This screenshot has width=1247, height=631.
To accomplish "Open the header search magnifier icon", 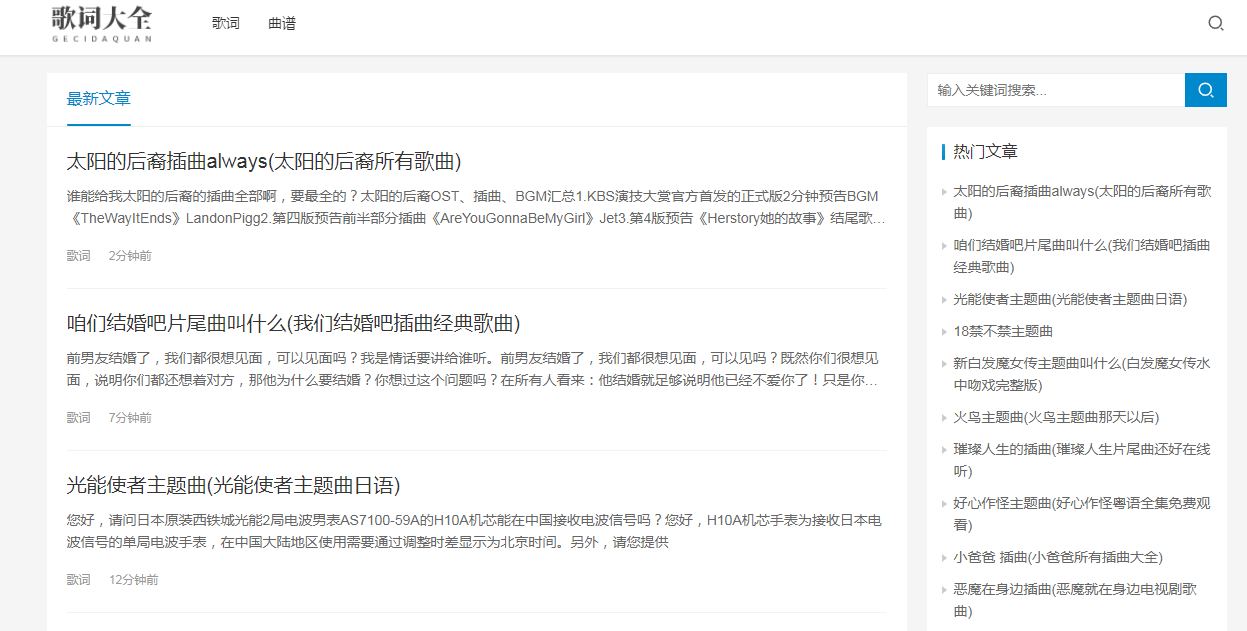I will pyautogui.click(x=1216, y=23).
